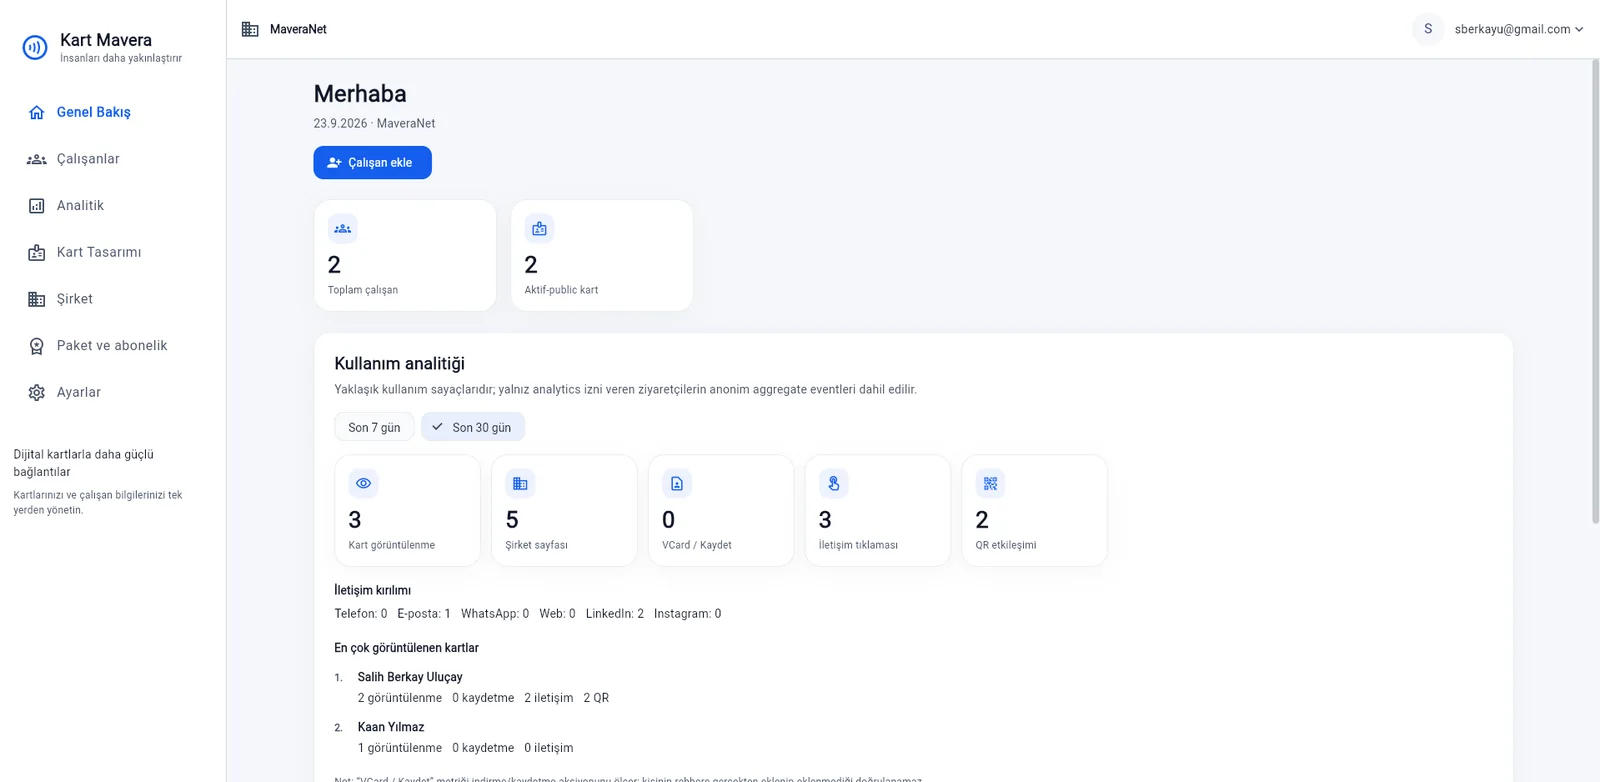Click the chart icon beside Analitik
Screen dimensions: 1600x782
pos(37,206)
